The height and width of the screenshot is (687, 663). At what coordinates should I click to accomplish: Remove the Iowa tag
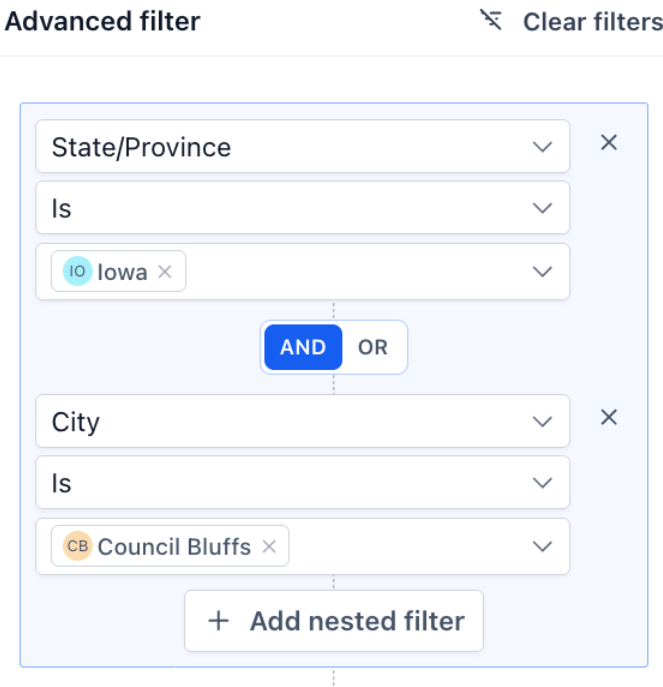coord(165,272)
